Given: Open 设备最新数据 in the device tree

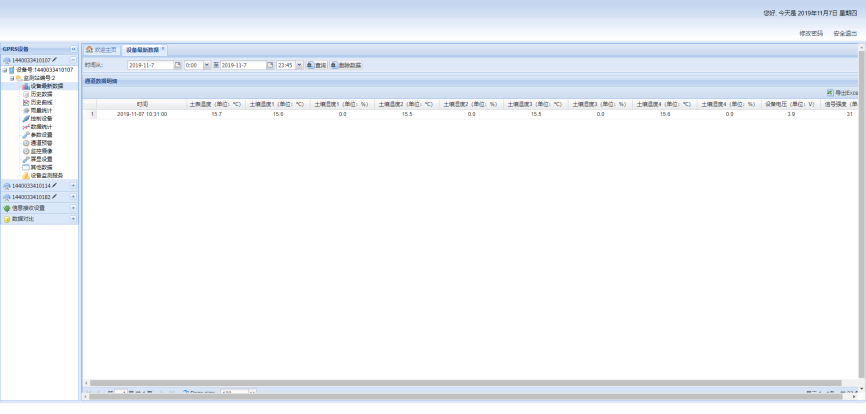Looking at the screenshot, I should (46, 86).
